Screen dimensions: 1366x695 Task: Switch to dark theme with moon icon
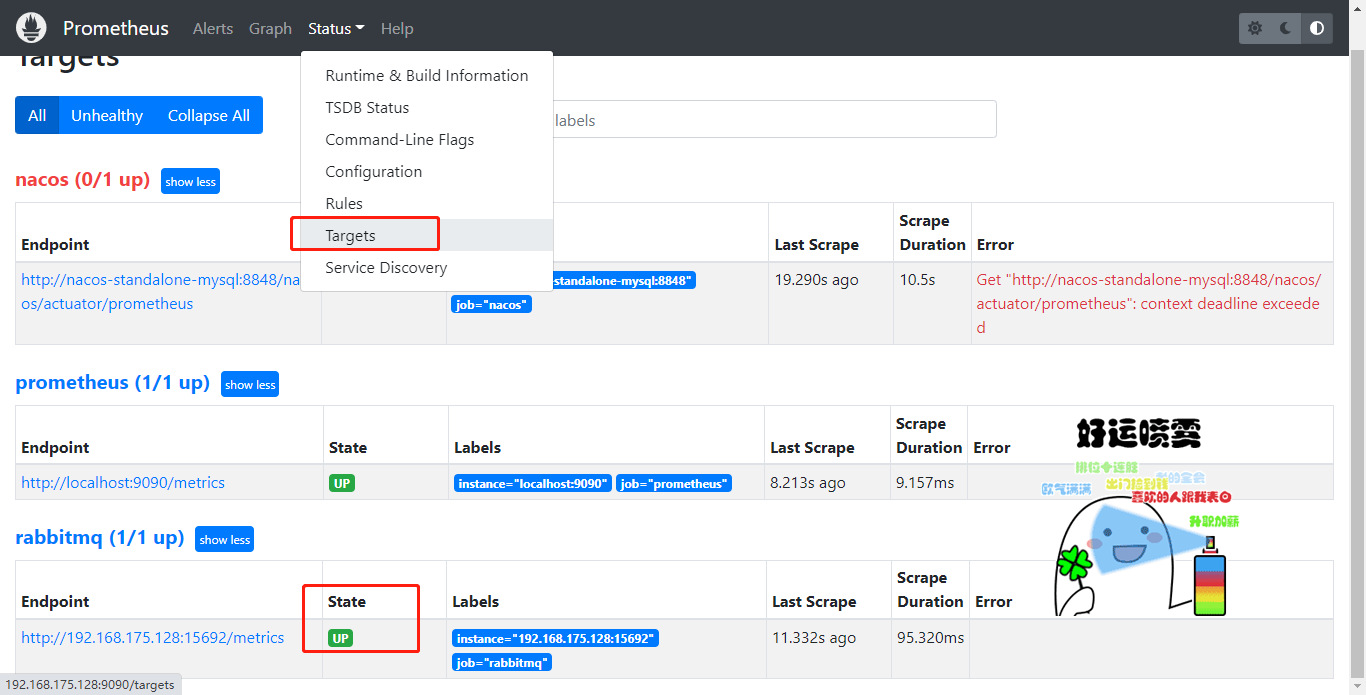coord(1286,28)
